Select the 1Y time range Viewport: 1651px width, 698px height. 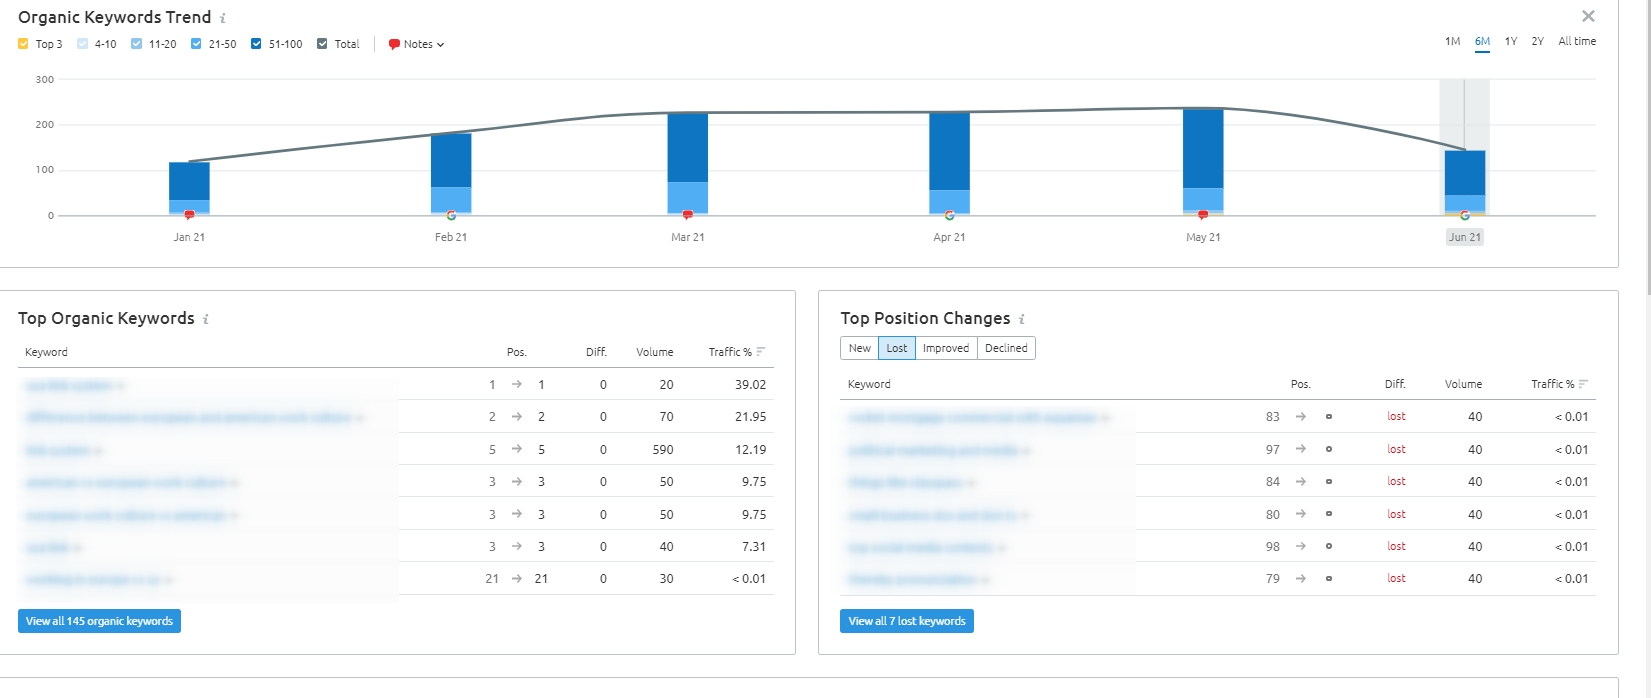click(x=1511, y=41)
